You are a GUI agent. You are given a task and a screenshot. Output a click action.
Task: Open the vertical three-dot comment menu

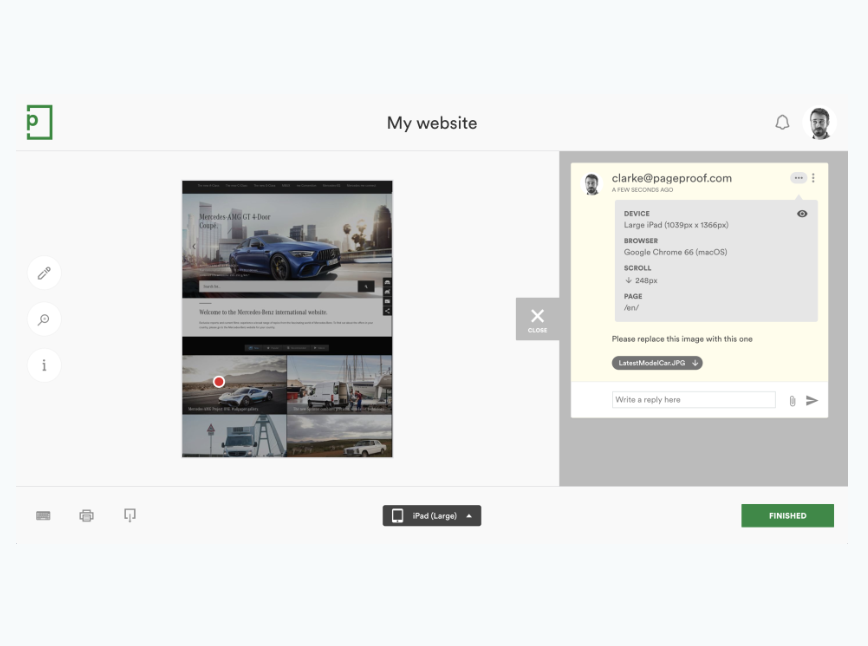pos(813,177)
